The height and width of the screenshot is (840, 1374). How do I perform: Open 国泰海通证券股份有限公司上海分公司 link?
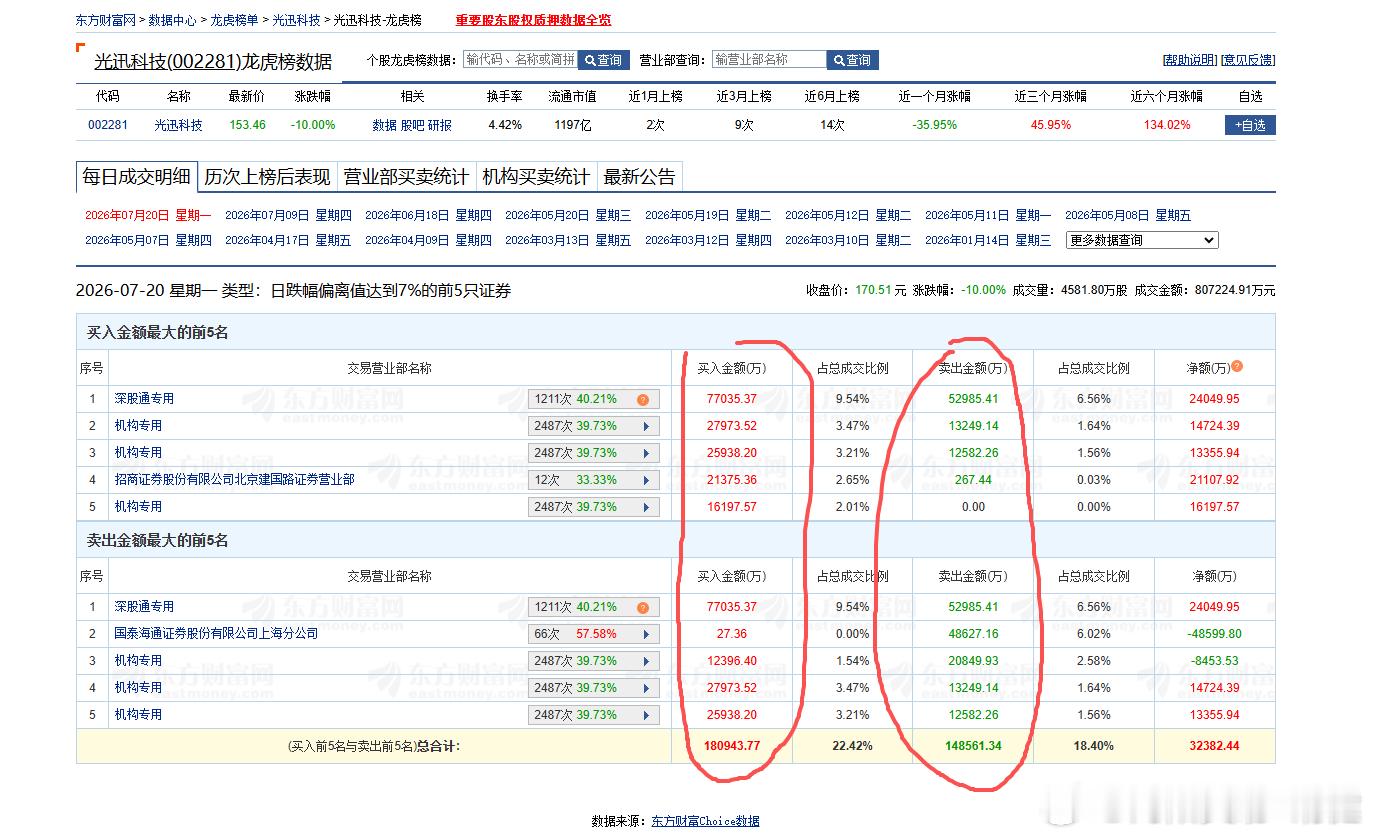click(x=216, y=633)
